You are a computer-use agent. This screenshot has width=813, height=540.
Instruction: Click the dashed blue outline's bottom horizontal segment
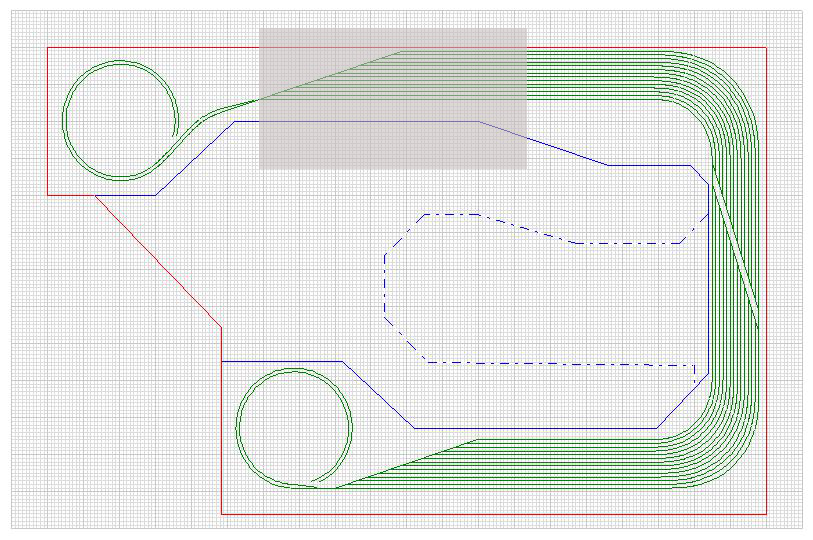560,363
